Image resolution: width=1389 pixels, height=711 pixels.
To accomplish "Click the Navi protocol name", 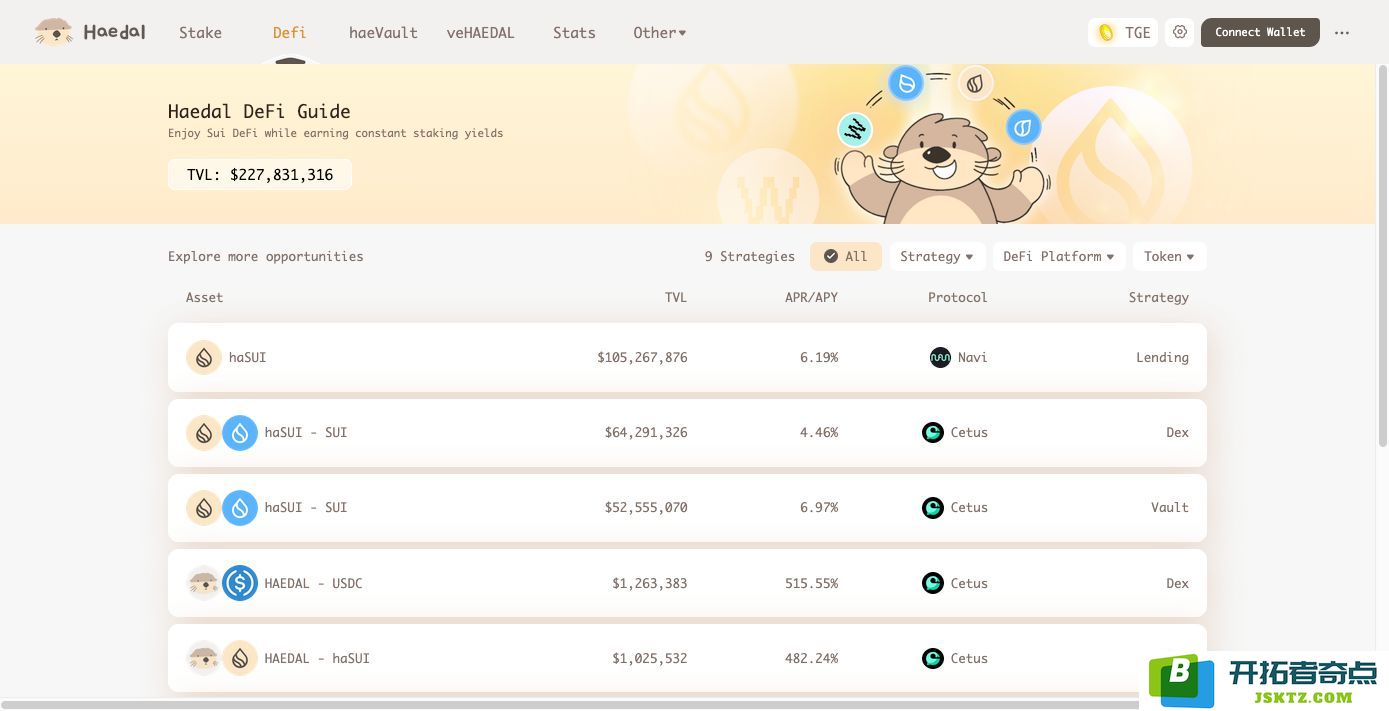I will 972,357.
